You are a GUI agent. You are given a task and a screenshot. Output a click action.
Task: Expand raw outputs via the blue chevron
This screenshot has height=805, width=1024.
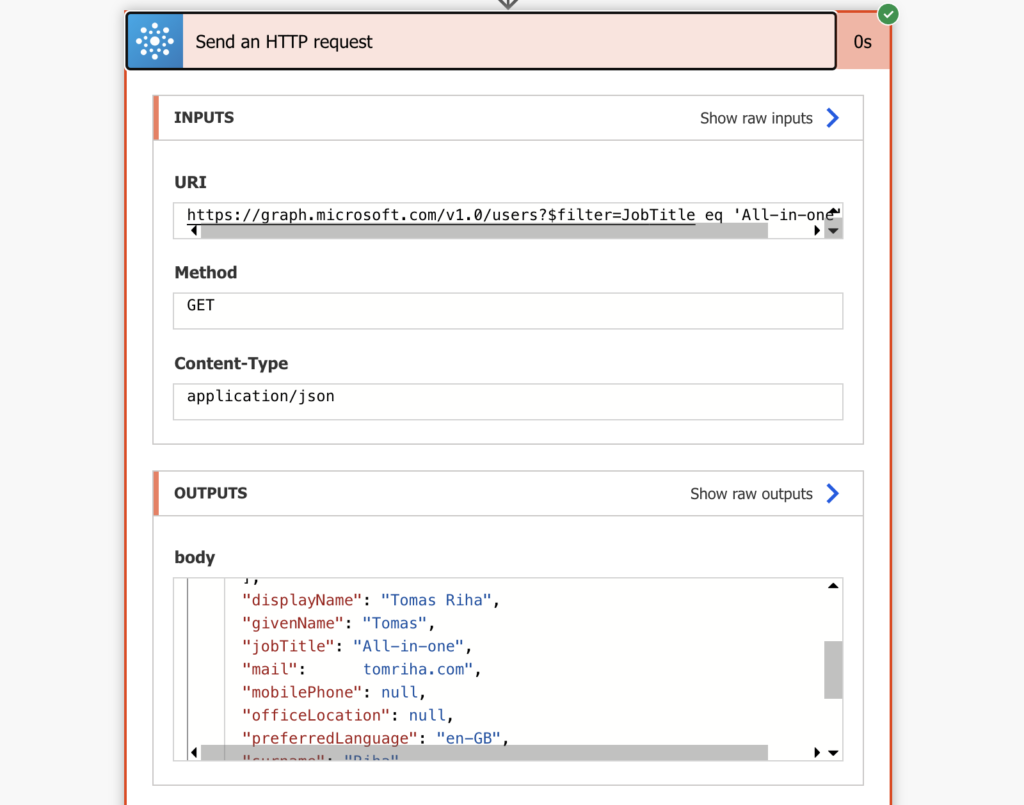pos(833,494)
